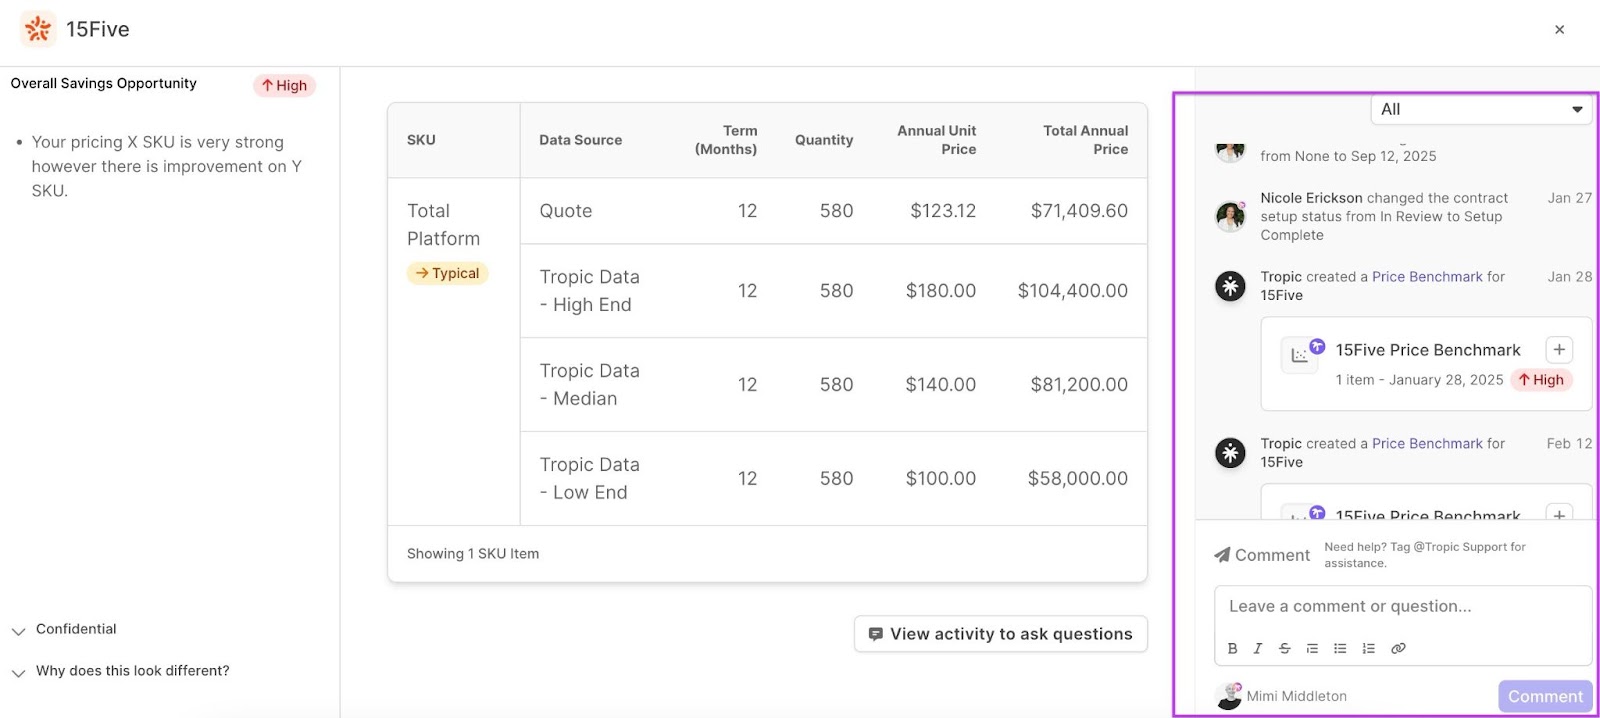Click the Typical badge under Total Platform
The width and height of the screenshot is (1600, 718).
(x=447, y=273)
